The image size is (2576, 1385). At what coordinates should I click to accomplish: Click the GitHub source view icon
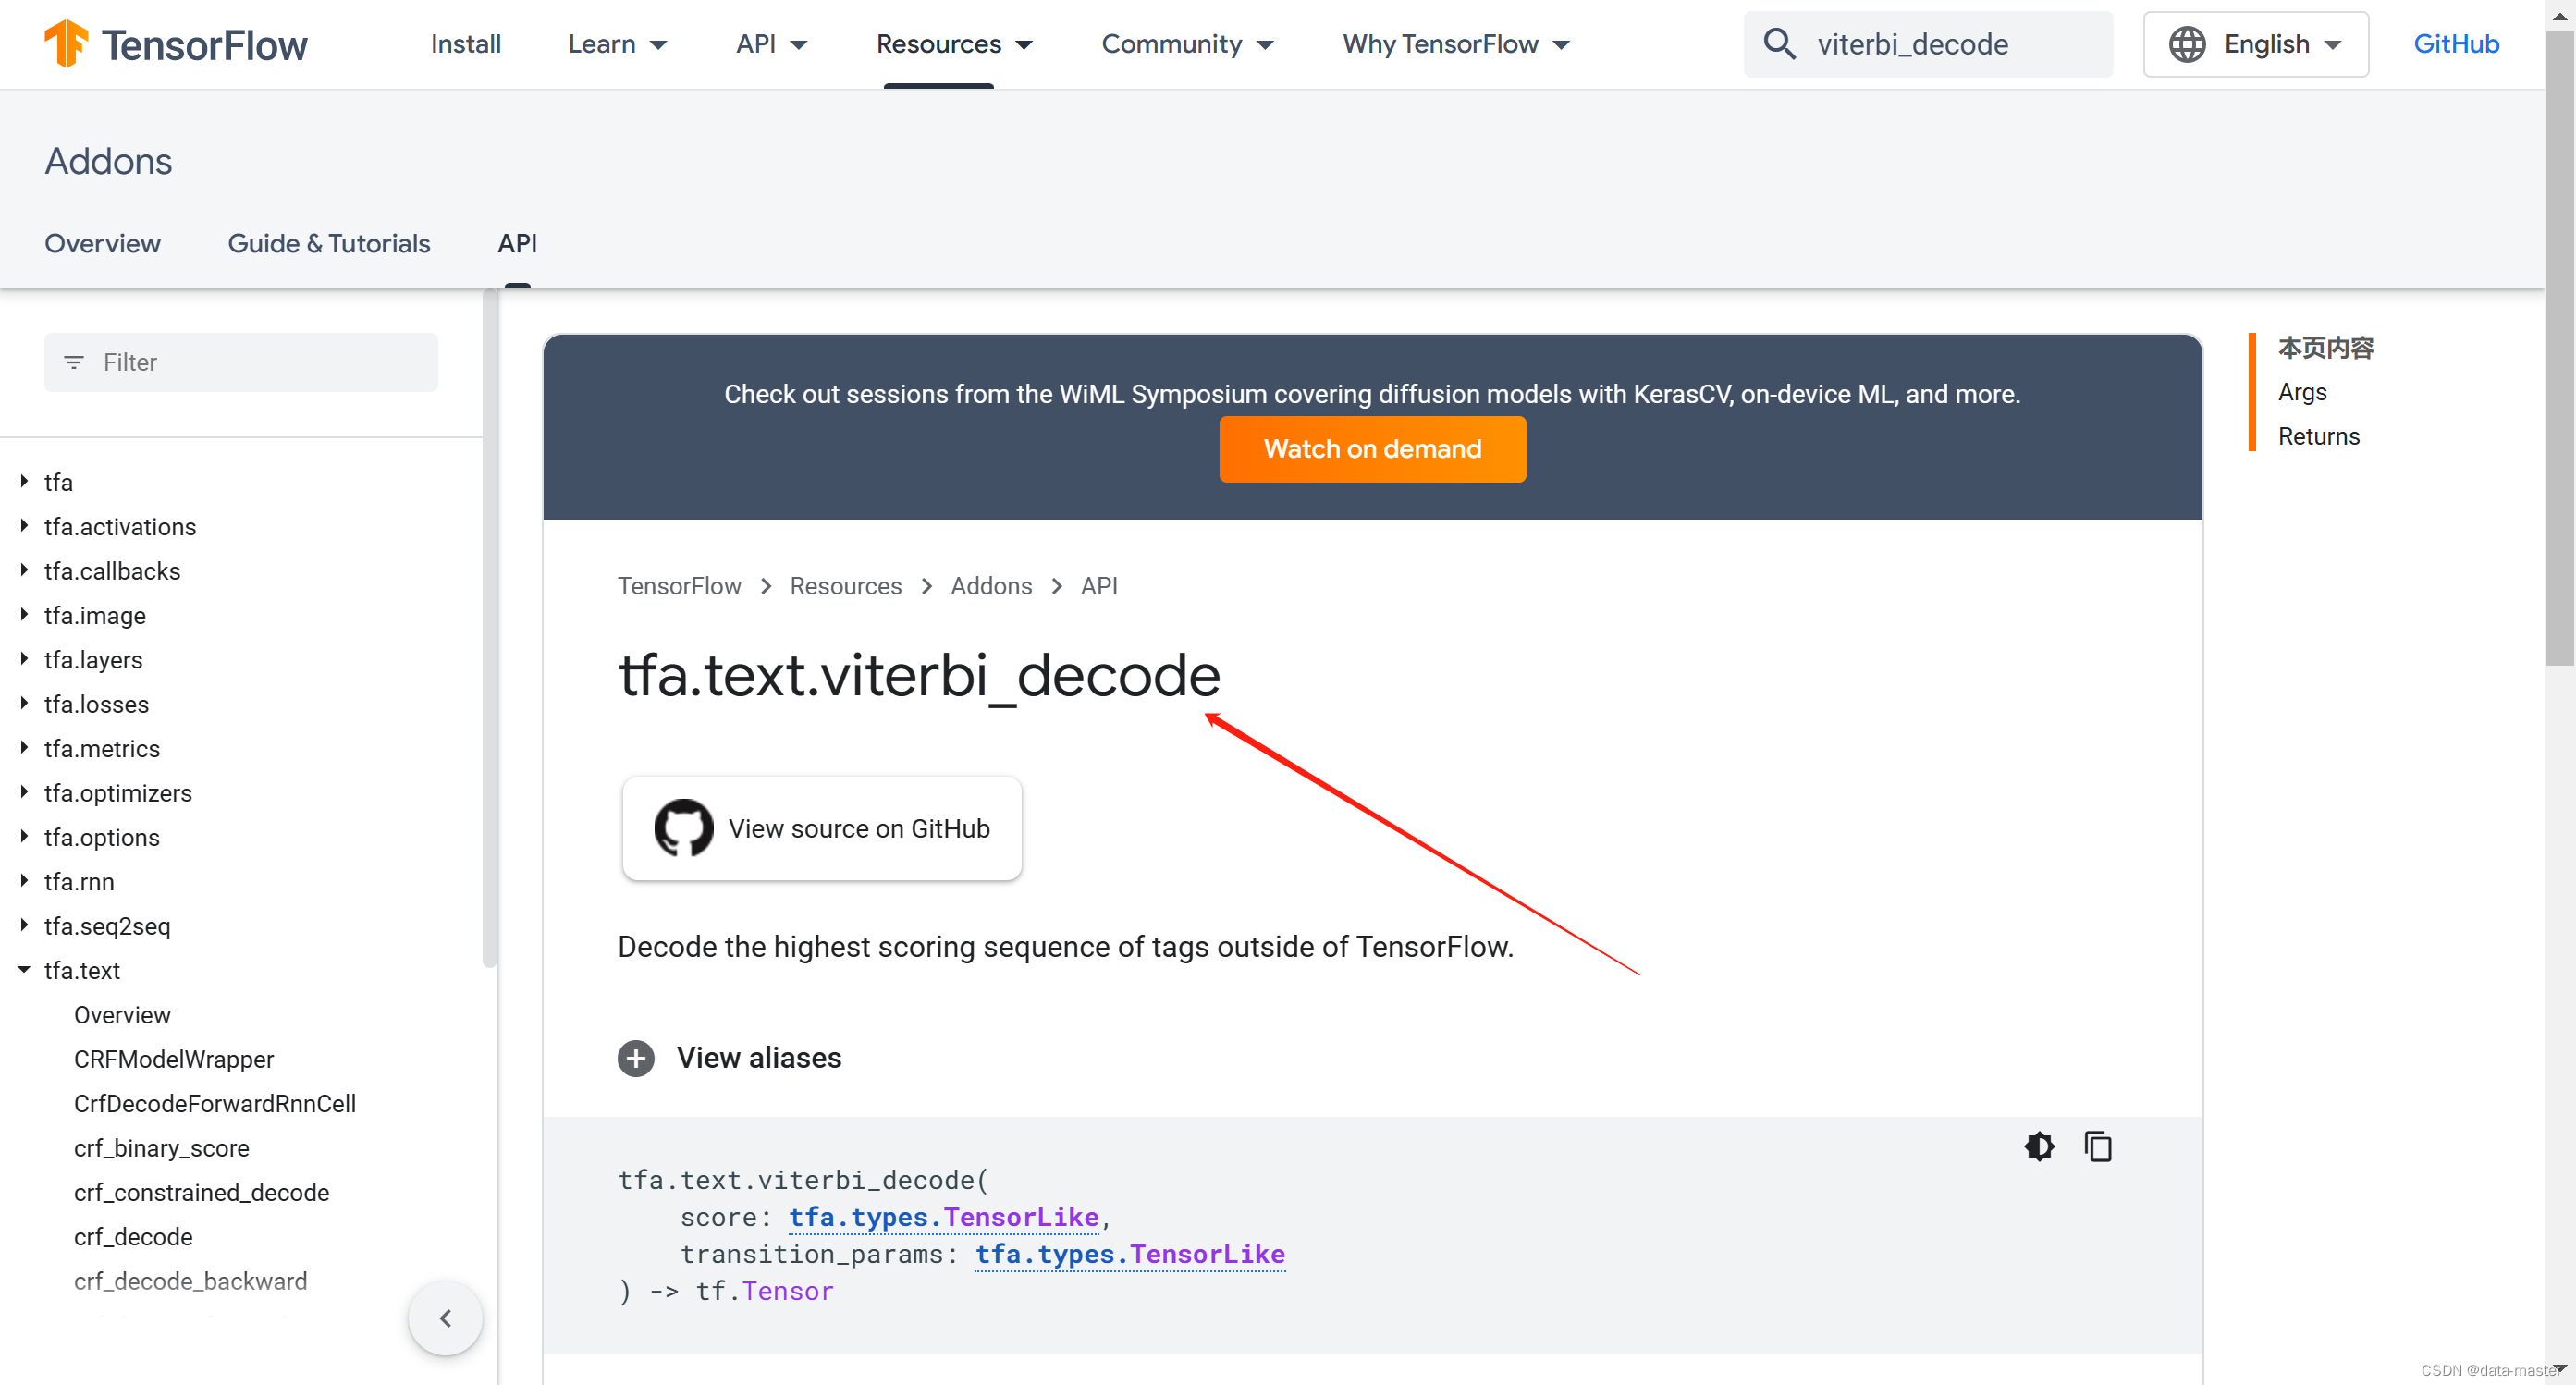click(x=682, y=827)
